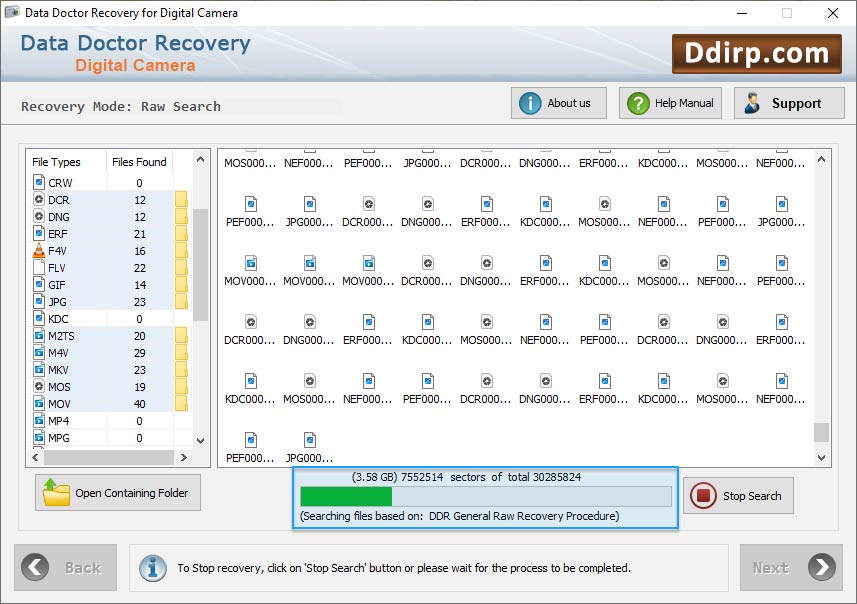Screen dimensions: 857x604
Task: Stop the search with Stop Search
Action: 738,496
